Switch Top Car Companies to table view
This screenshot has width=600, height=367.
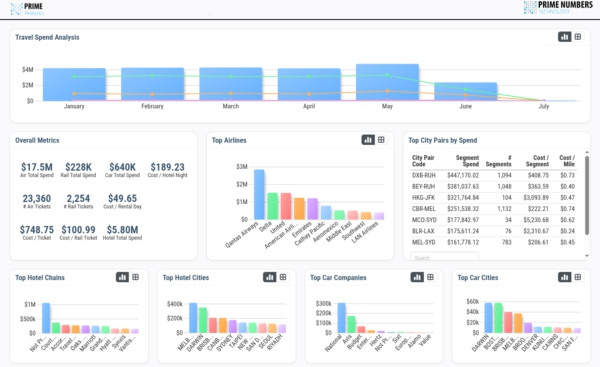click(430, 277)
